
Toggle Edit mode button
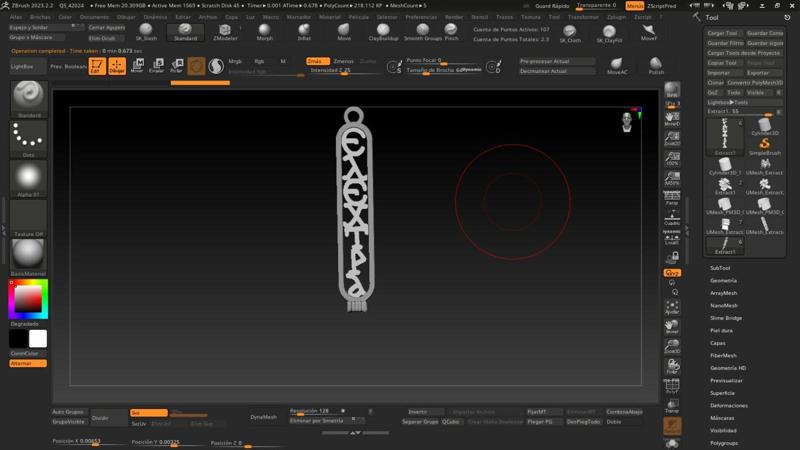[x=97, y=66]
